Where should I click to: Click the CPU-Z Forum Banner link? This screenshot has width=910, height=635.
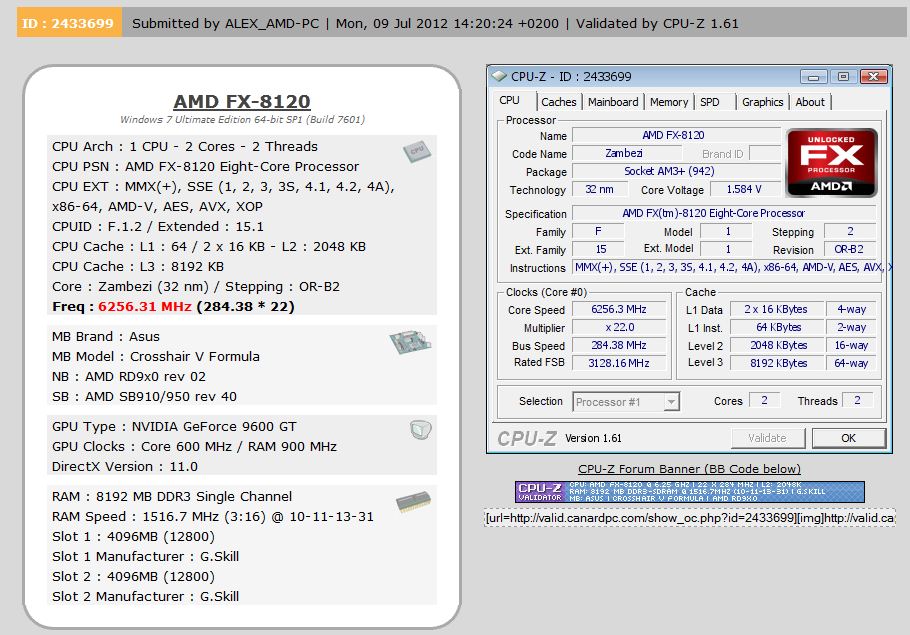click(689, 469)
